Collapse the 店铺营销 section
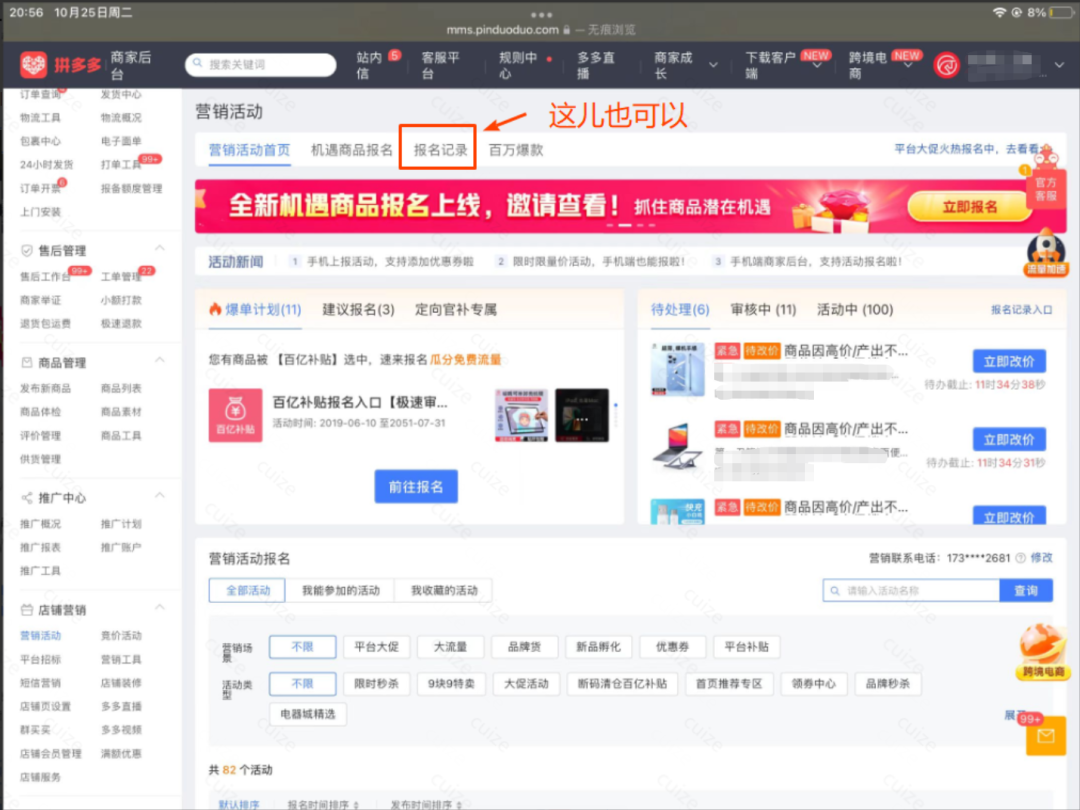 (160, 608)
